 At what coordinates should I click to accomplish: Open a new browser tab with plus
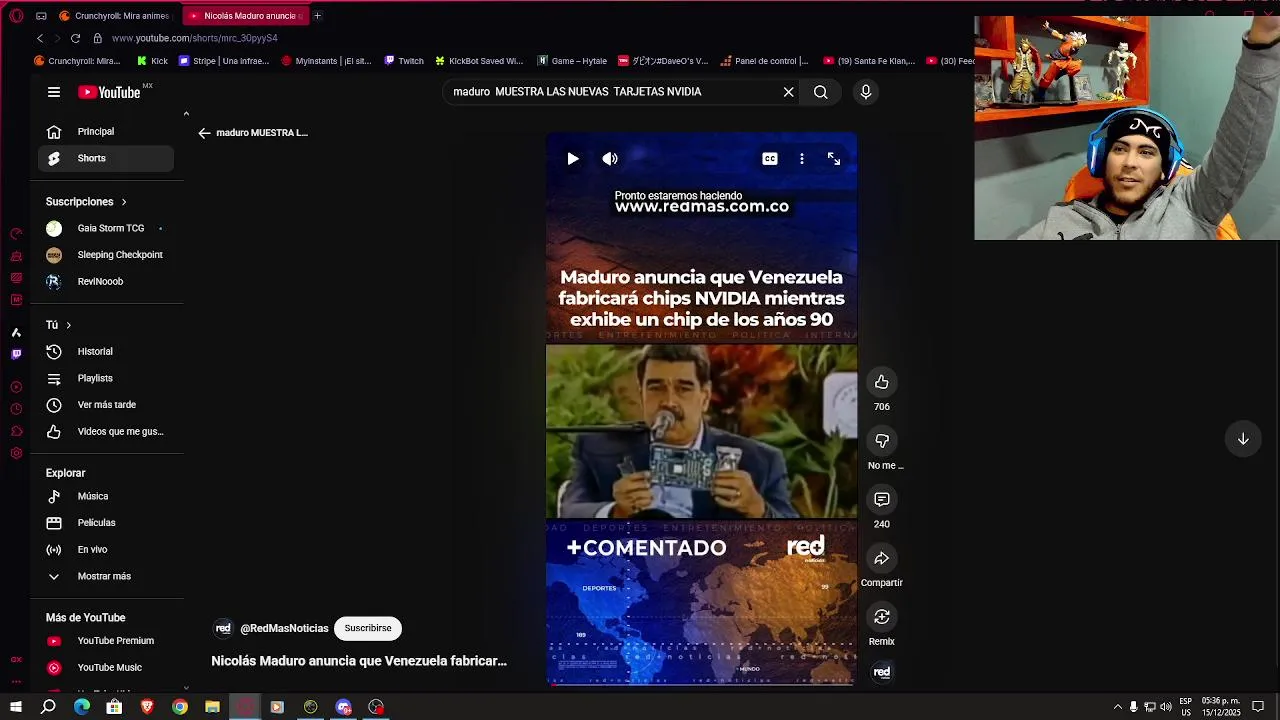coord(318,16)
